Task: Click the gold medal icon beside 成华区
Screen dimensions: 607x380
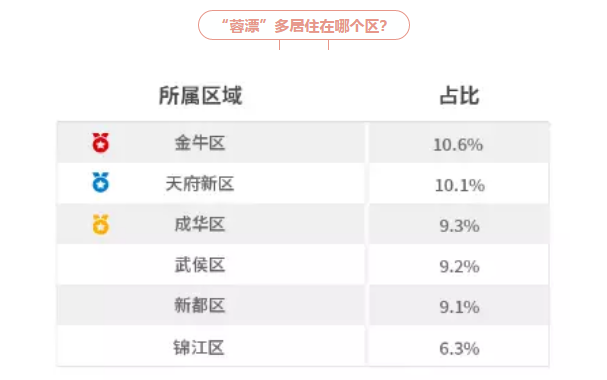Action: [x=101, y=224]
